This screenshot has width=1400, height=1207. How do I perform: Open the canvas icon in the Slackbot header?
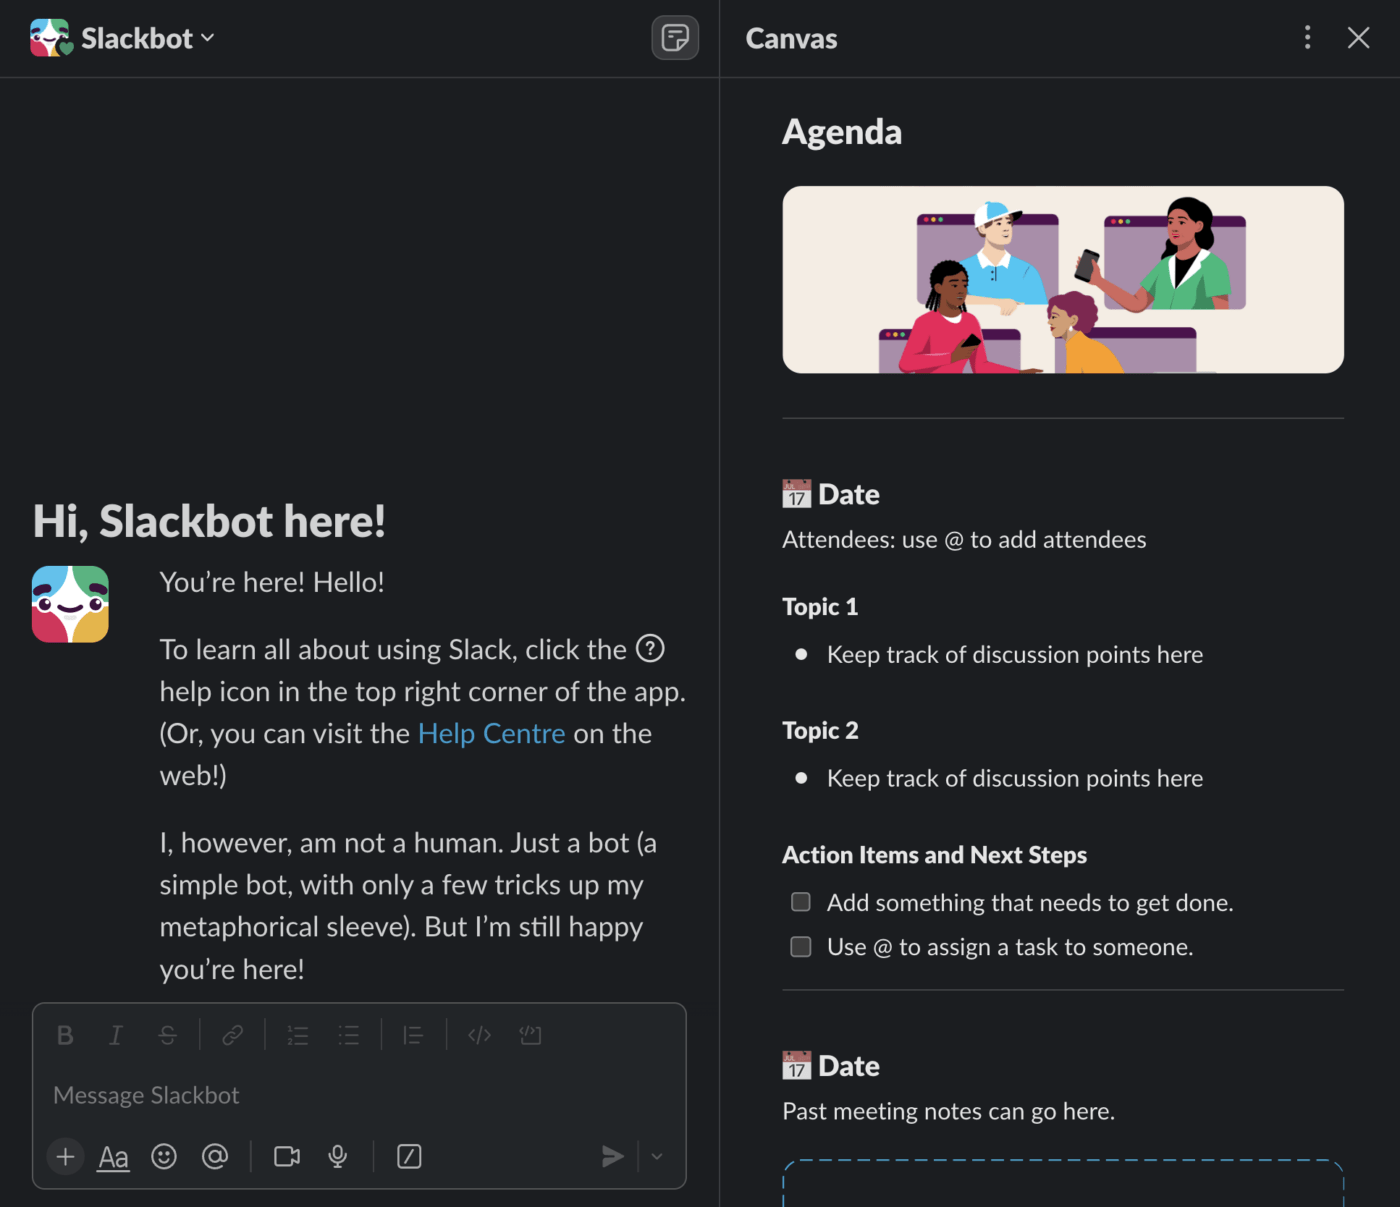[x=675, y=38]
